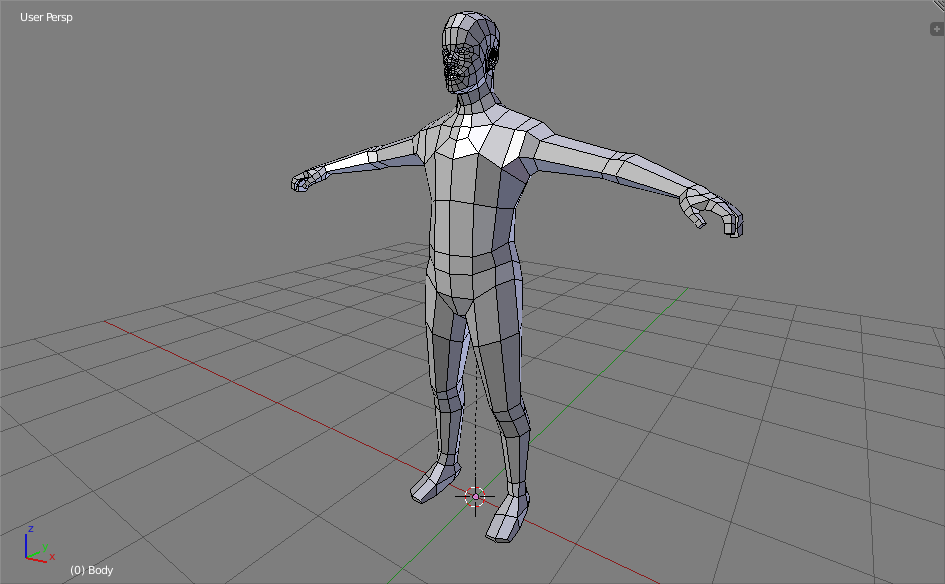Click the mesh hand with open fingers

(711, 211)
